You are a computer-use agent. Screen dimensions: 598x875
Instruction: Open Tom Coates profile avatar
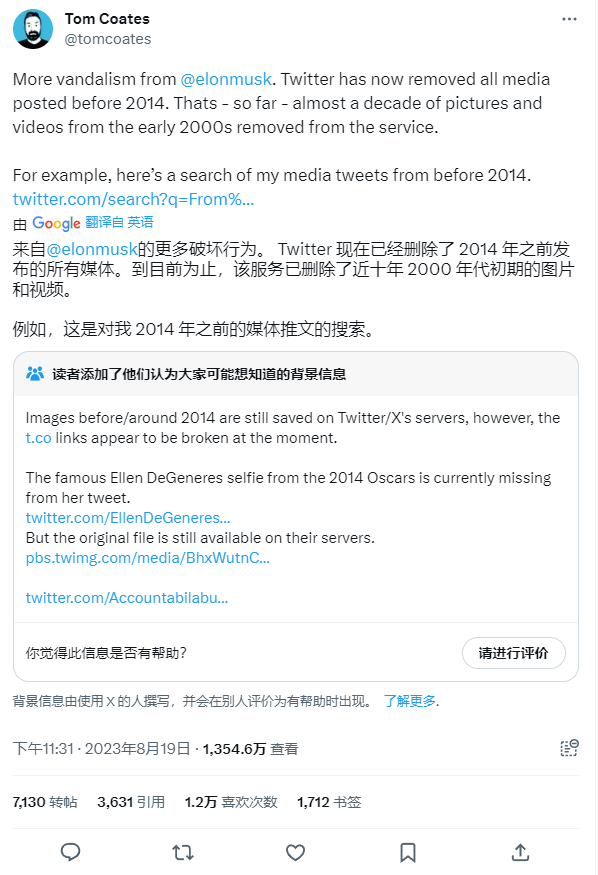pos(33,29)
